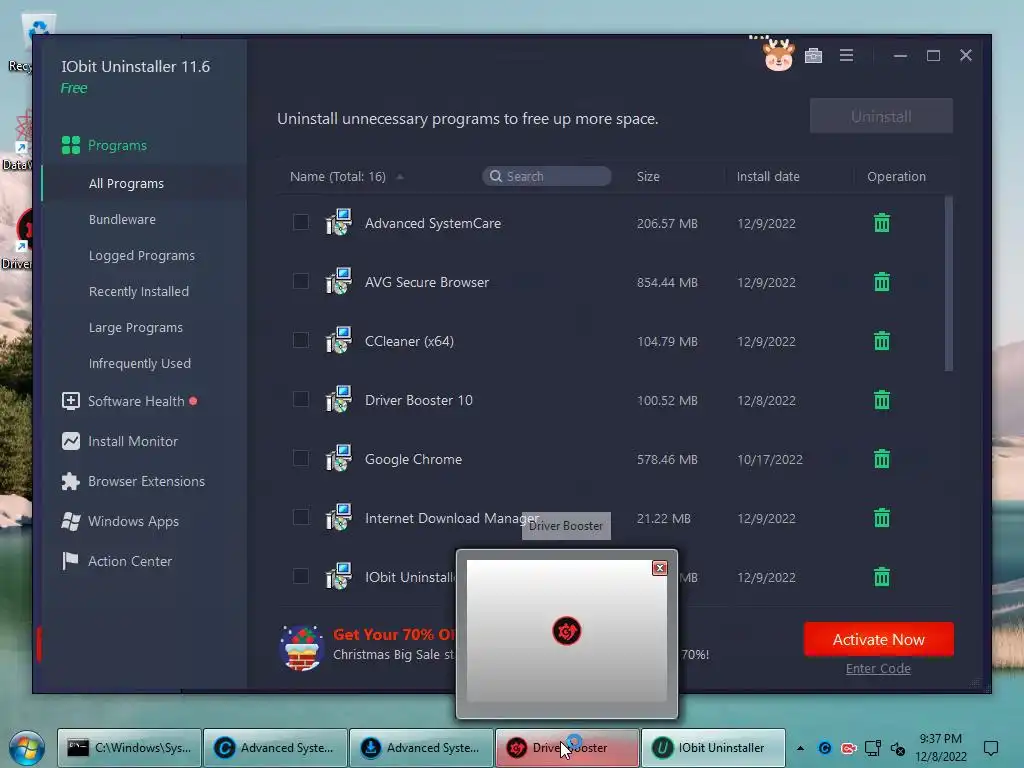Open the toolbox briefcase icon

813,56
